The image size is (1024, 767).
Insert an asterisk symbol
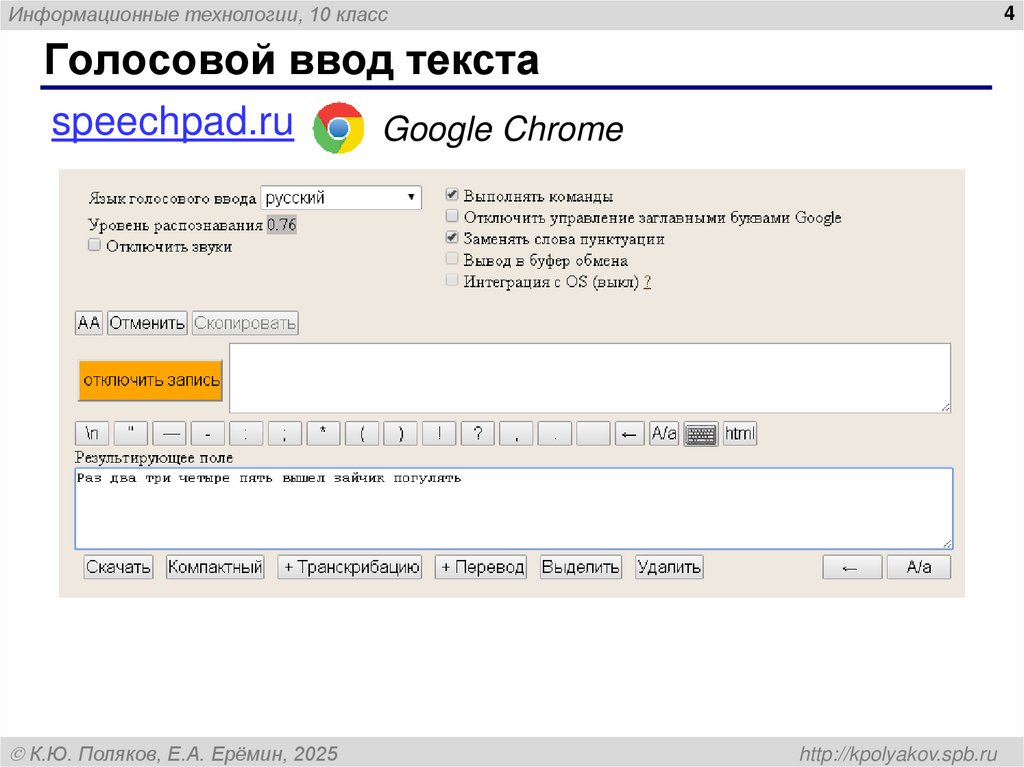[323, 434]
